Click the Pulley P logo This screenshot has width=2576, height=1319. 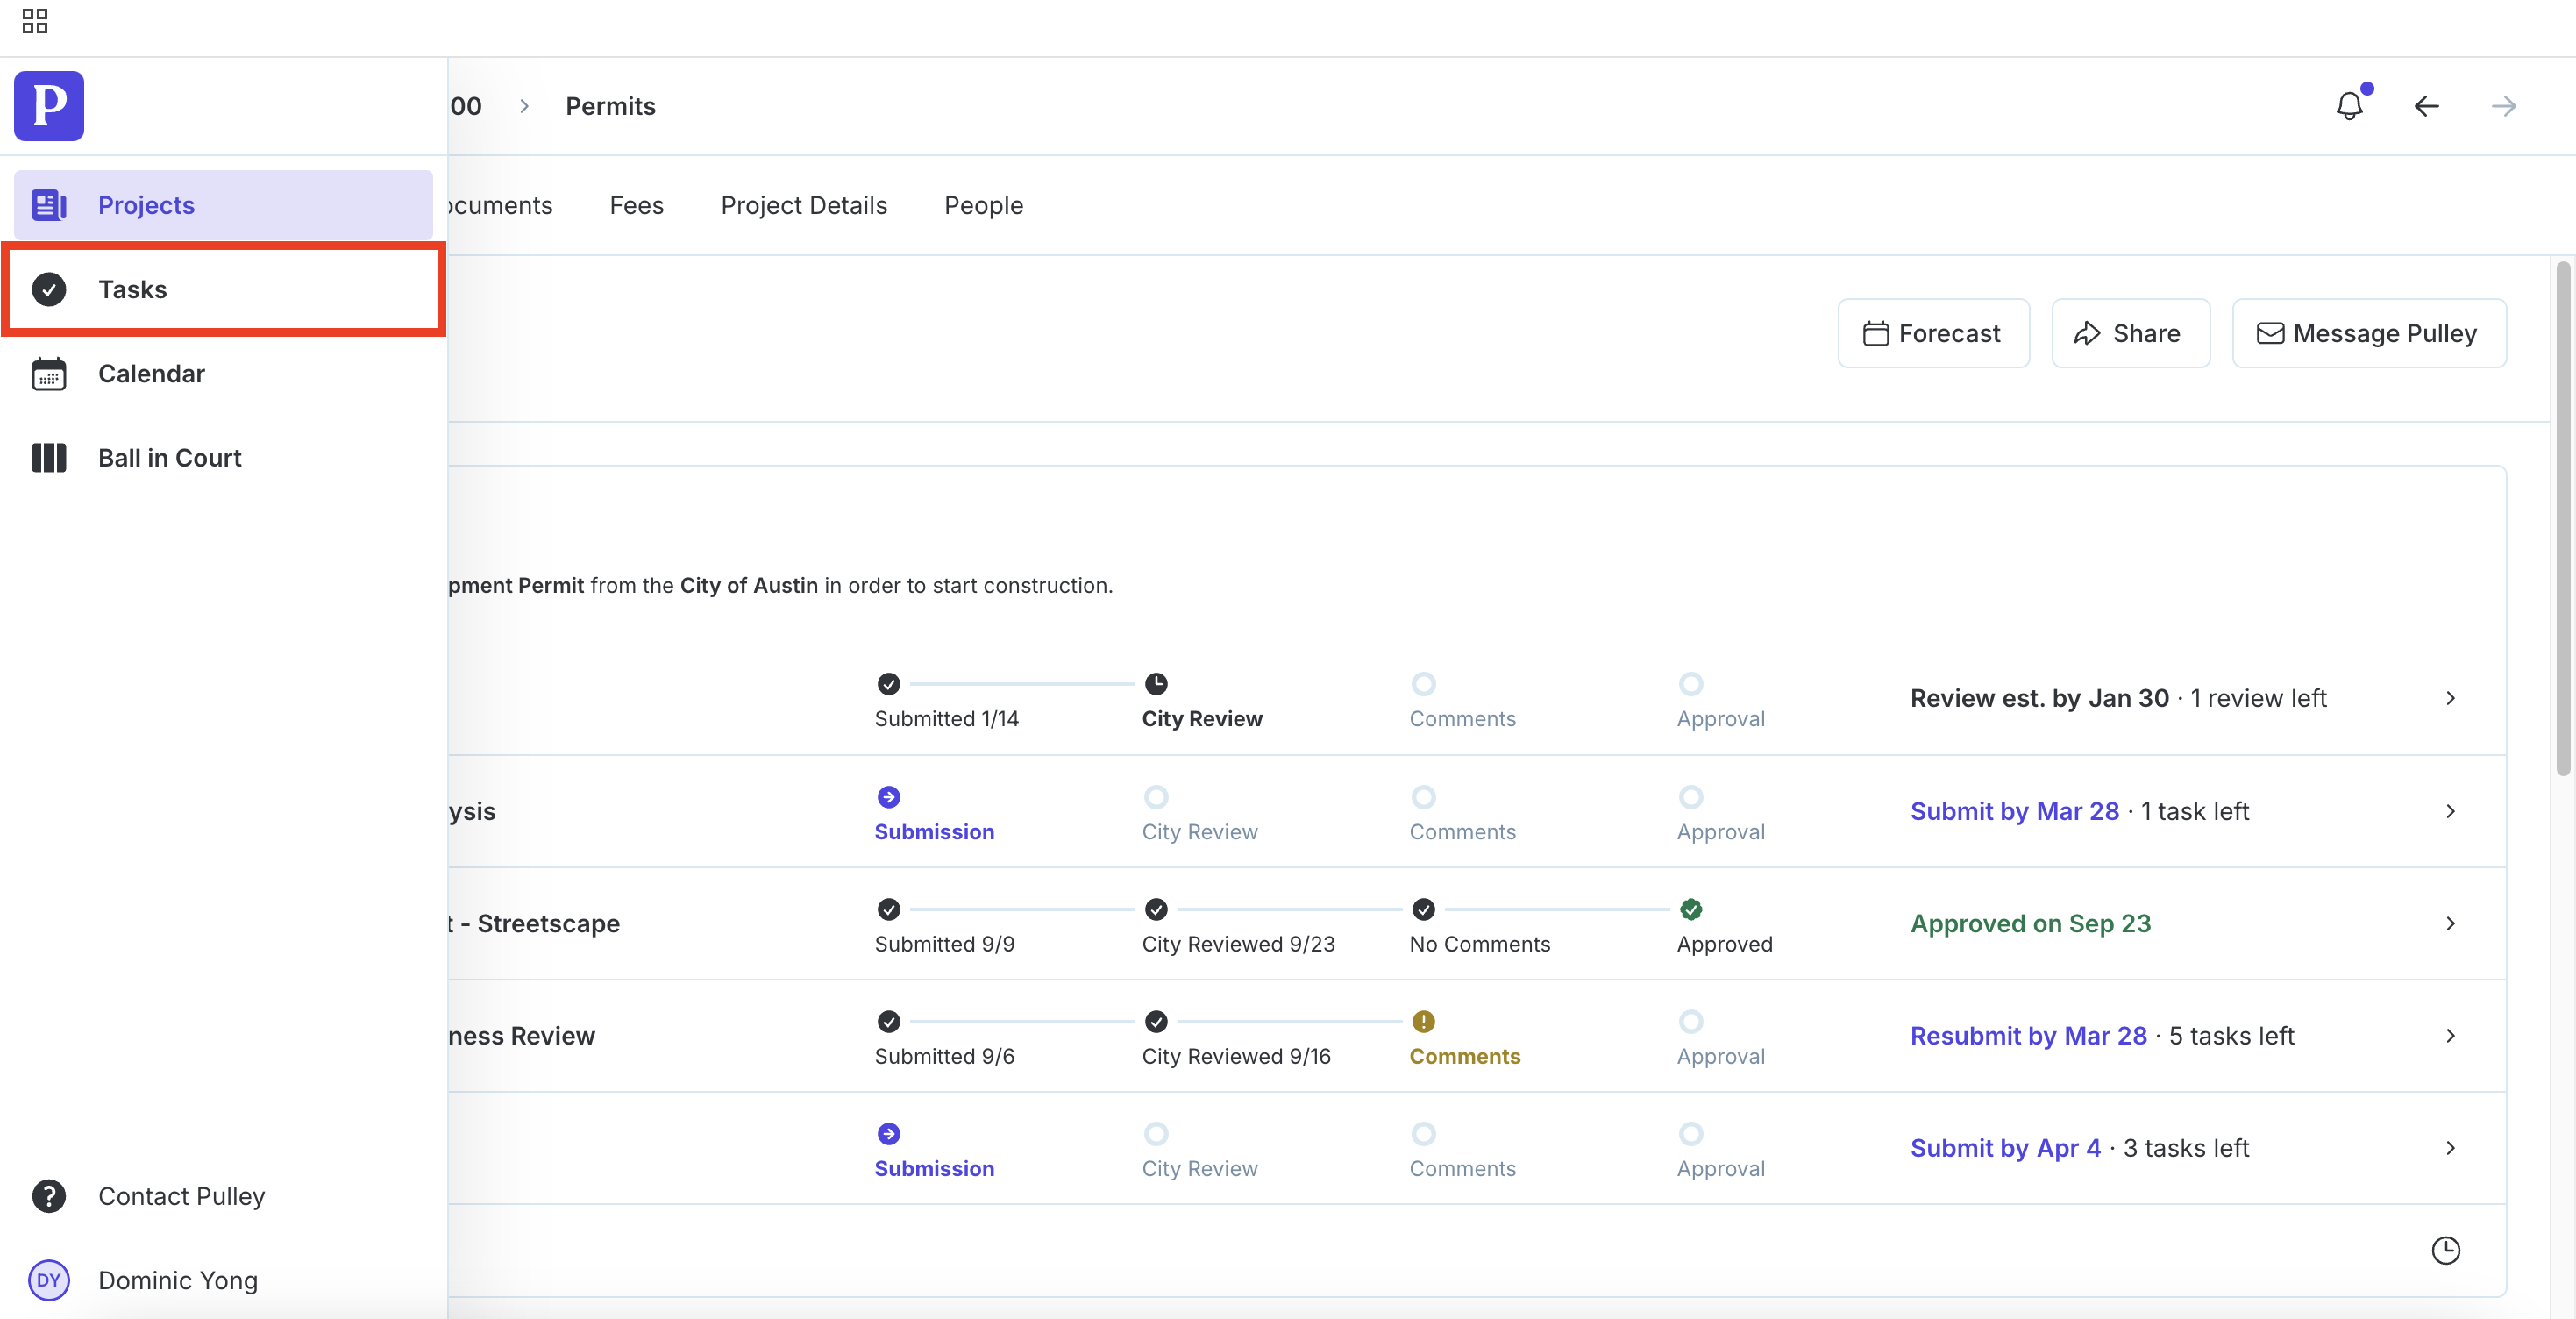click(x=49, y=106)
